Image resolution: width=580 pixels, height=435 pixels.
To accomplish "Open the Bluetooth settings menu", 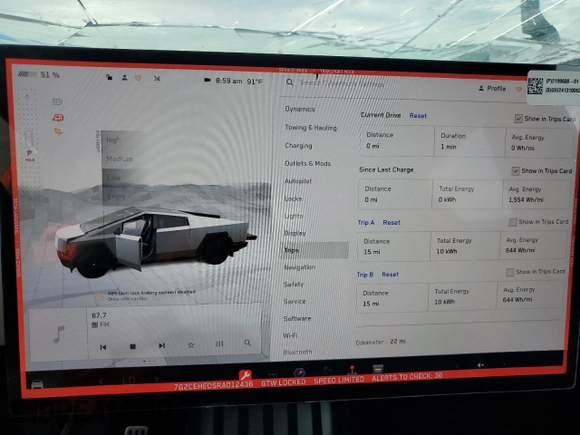I will click(297, 352).
